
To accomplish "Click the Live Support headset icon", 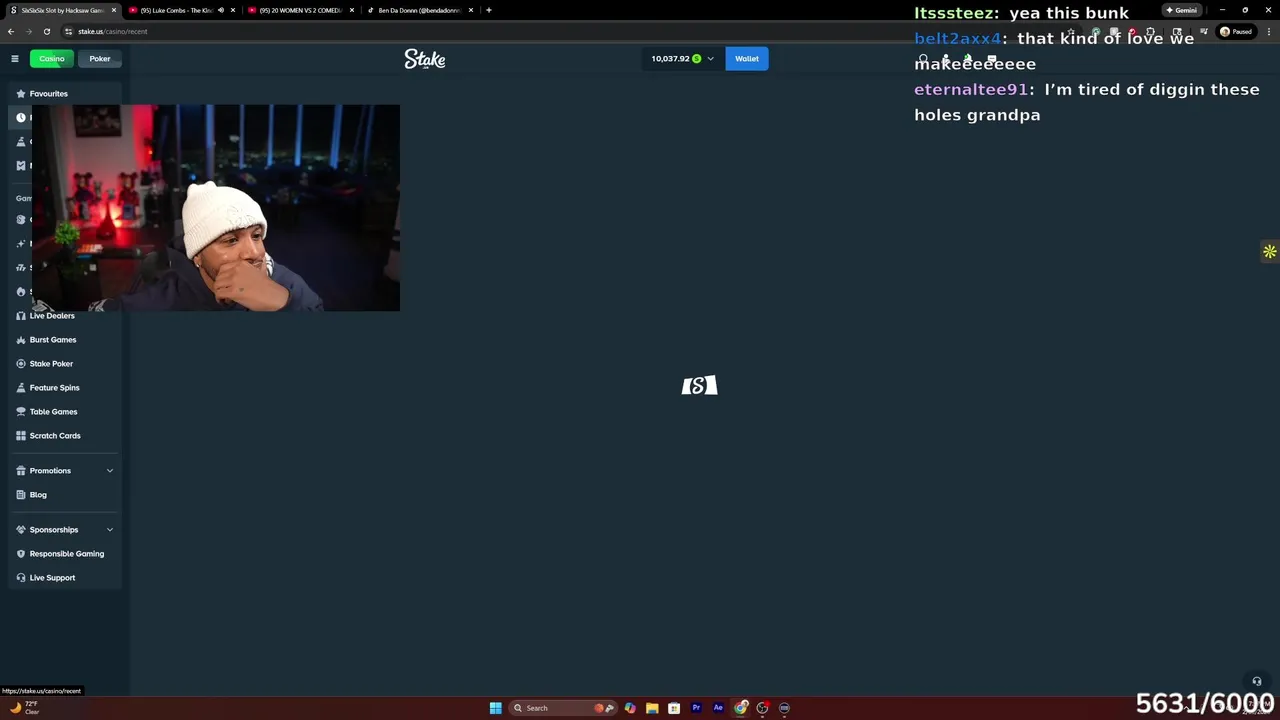I will [21, 578].
